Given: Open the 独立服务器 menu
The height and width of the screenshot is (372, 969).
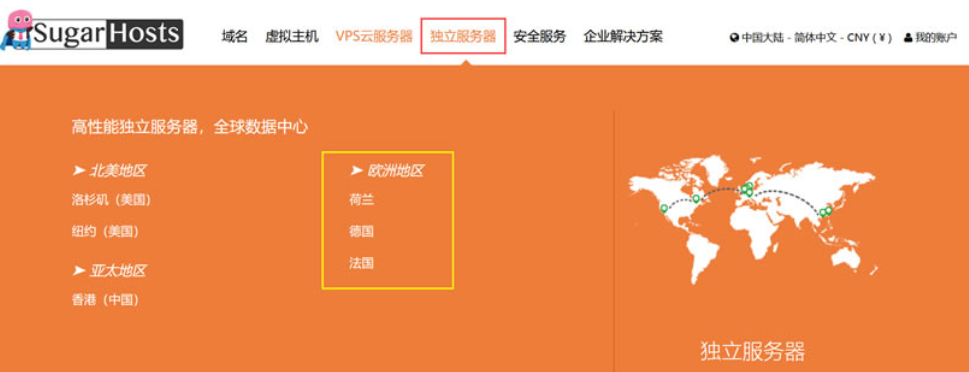Looking at the screenshot, I should tap(463, 36).
